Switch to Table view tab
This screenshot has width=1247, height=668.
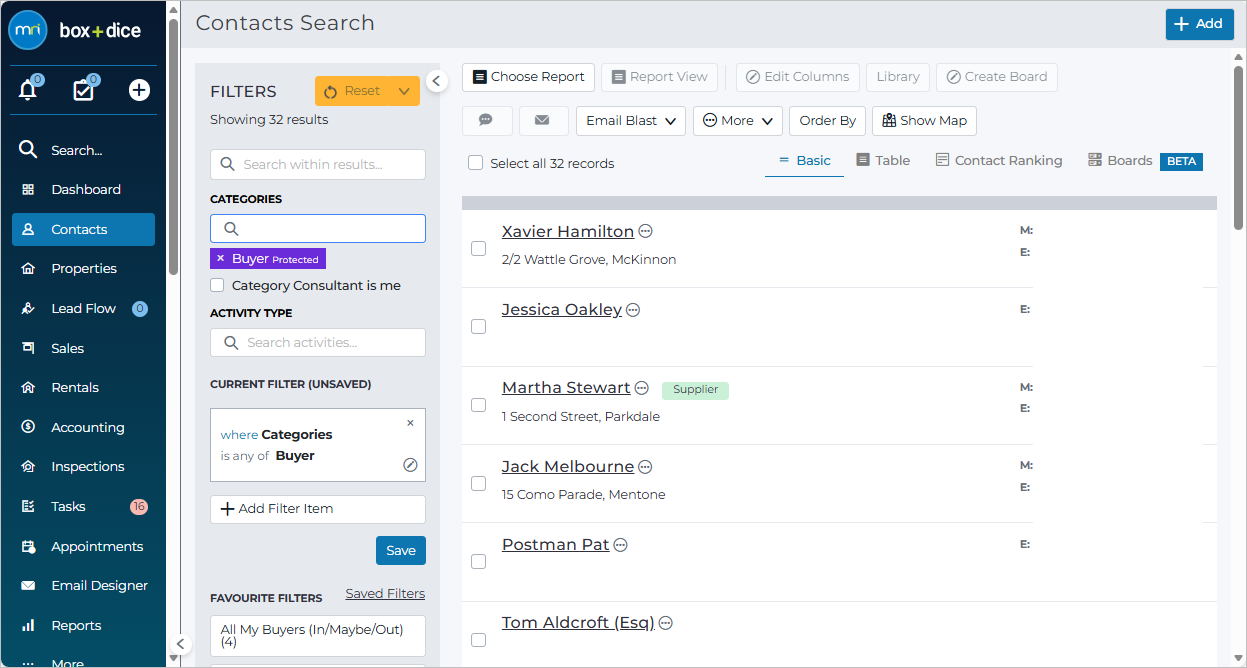883,160
